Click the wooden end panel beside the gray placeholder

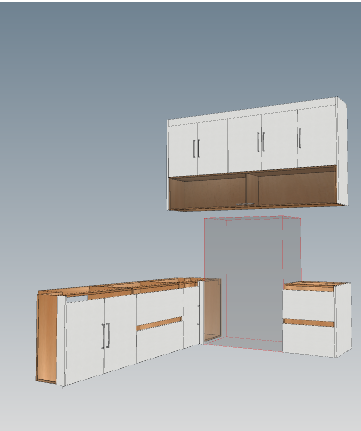click(x=211, y=309)
